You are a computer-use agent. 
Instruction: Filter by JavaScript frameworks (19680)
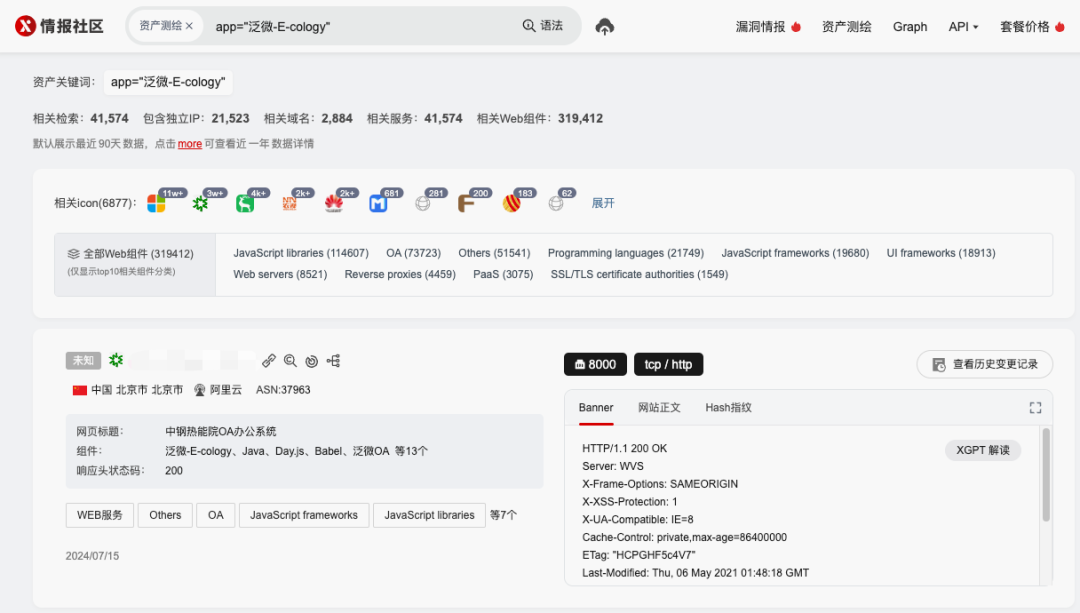click(795, 253)
